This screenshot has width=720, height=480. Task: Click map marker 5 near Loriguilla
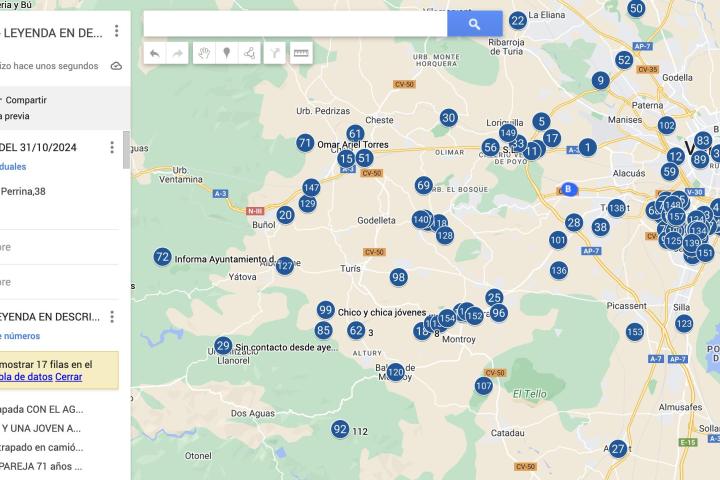pyautogui.click(x=541, y=121)
